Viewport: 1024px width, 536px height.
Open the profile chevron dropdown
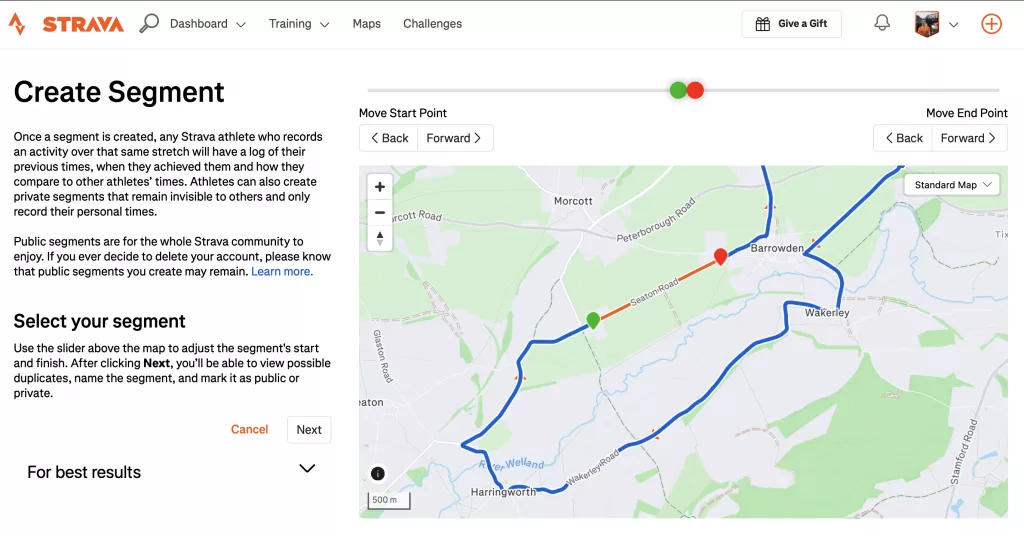point(953,25)
